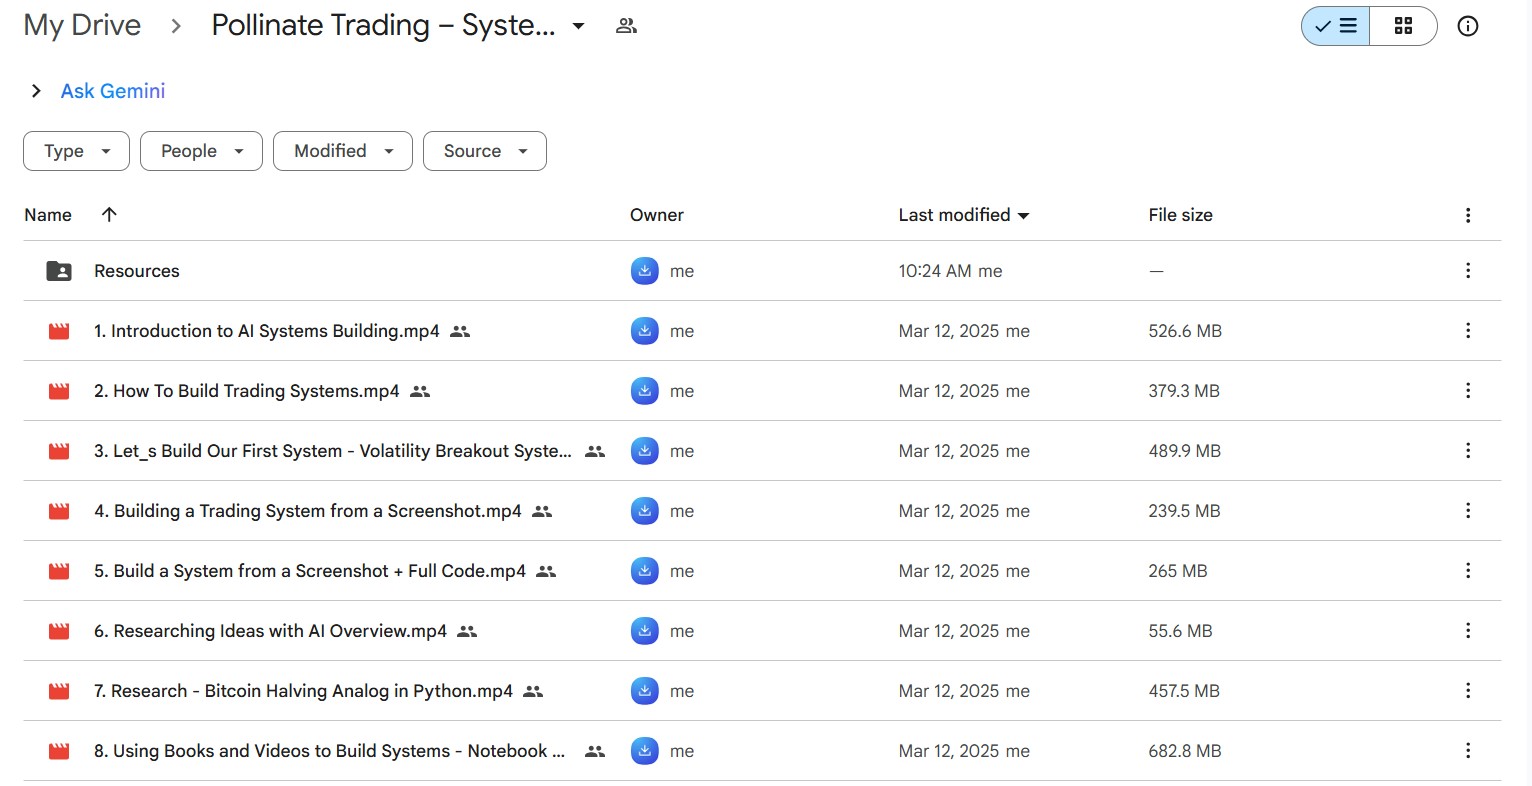Open the Pollinate Trading folder name dropdown
Viewport: 1532px width, 786px height.
tap(578, 26)
